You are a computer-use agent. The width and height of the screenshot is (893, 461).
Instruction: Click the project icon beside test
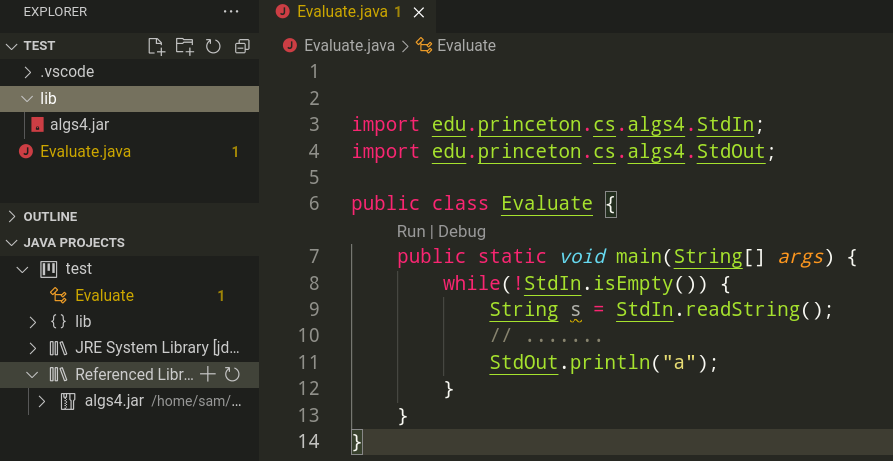pyautogui.click(x=49, y=269)
